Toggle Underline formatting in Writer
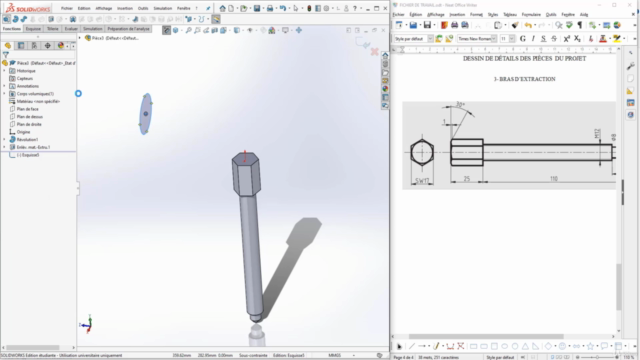 point(543,38)
